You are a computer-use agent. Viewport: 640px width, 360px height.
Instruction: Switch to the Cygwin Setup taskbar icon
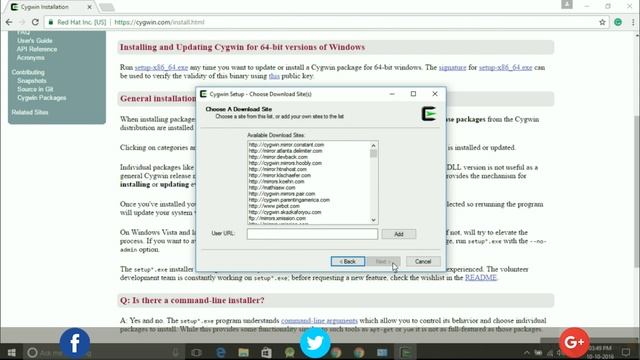(406, 352)
